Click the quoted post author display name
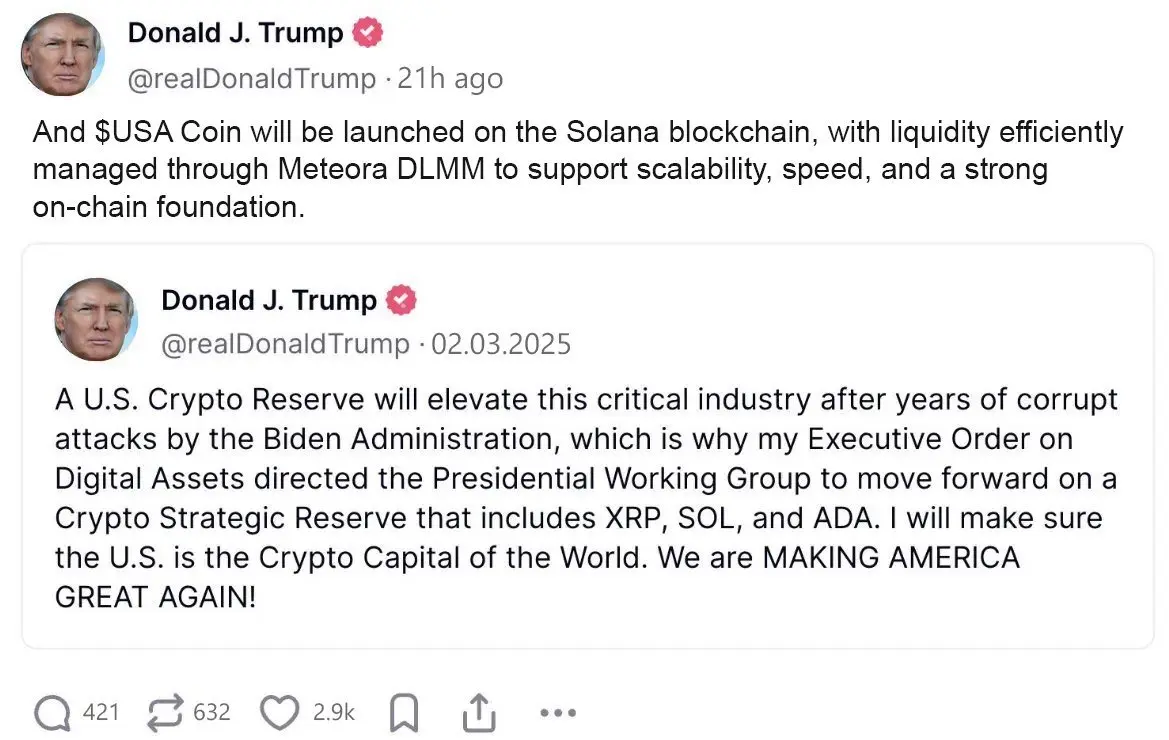 [269, 300]
